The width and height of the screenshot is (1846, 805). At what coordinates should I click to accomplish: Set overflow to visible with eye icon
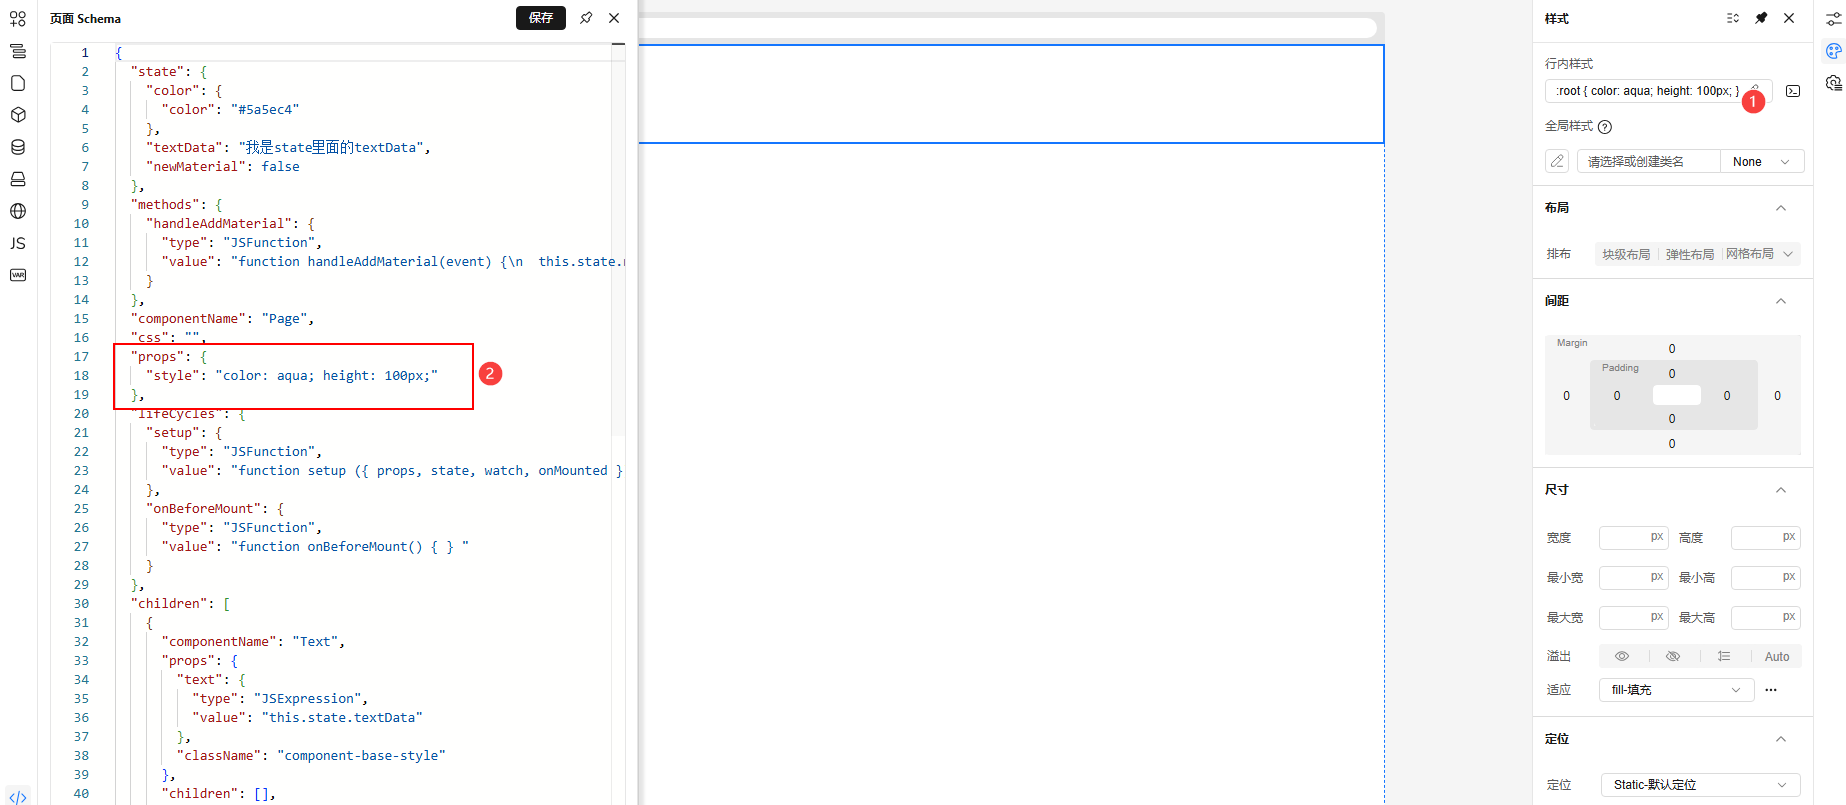[x=1622, y=656]
